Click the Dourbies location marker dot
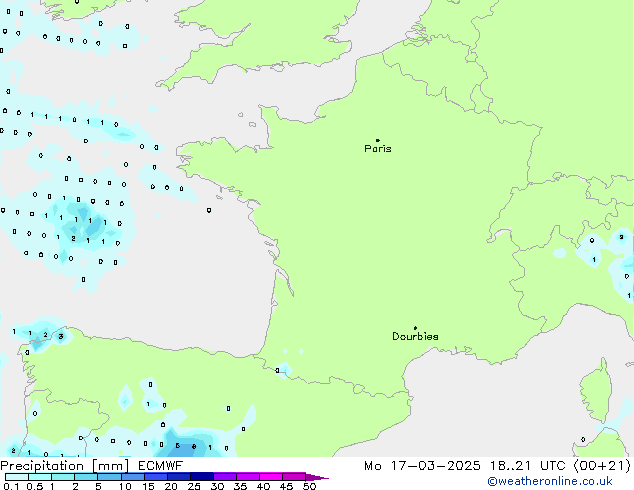This screenshot has height=490, width=634. (x=415, y=328)
